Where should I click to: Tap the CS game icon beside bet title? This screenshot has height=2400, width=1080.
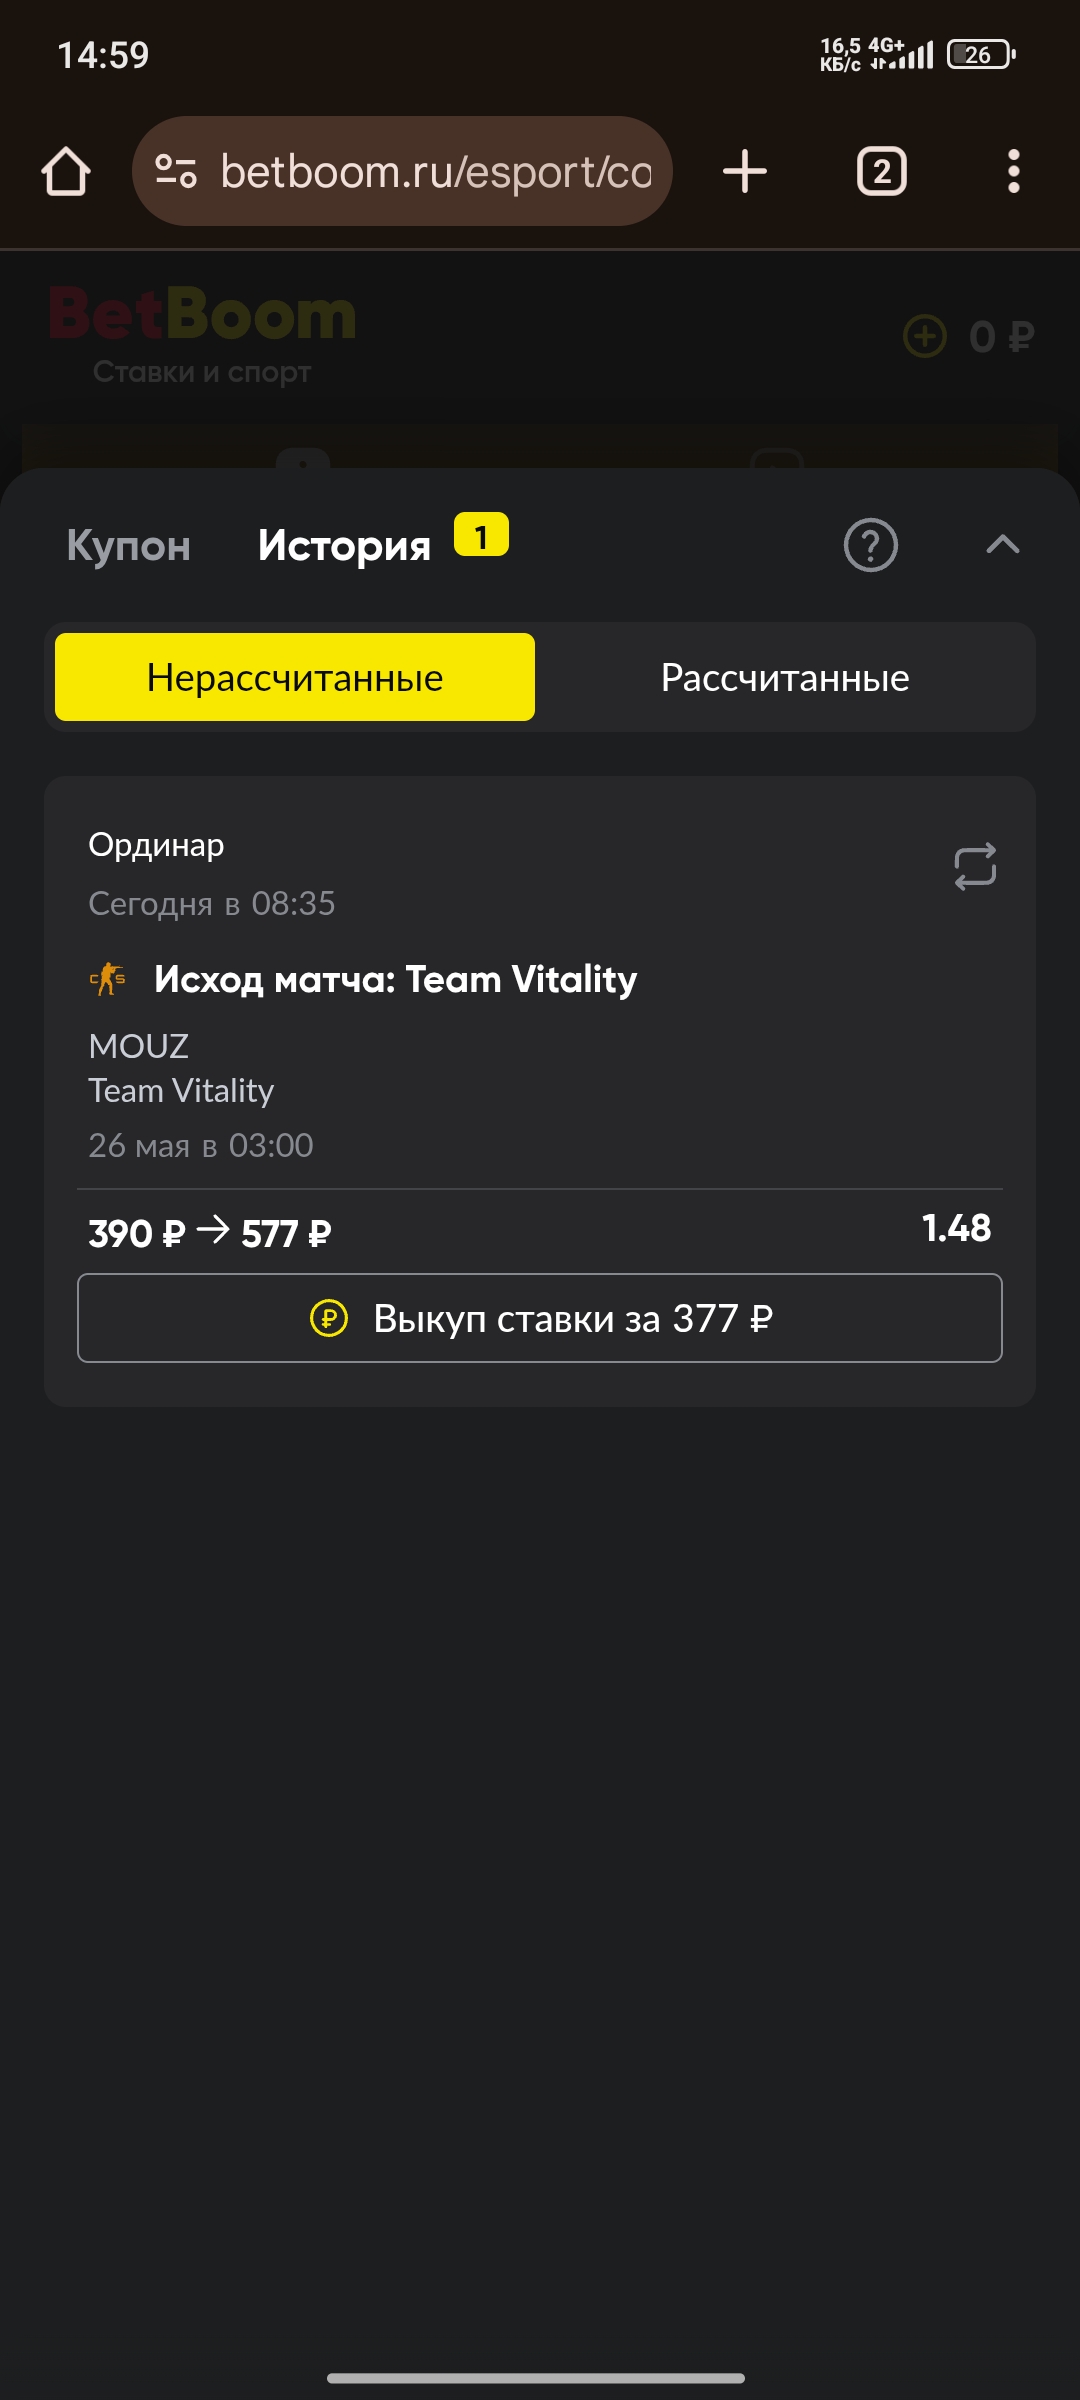(108, 979)
